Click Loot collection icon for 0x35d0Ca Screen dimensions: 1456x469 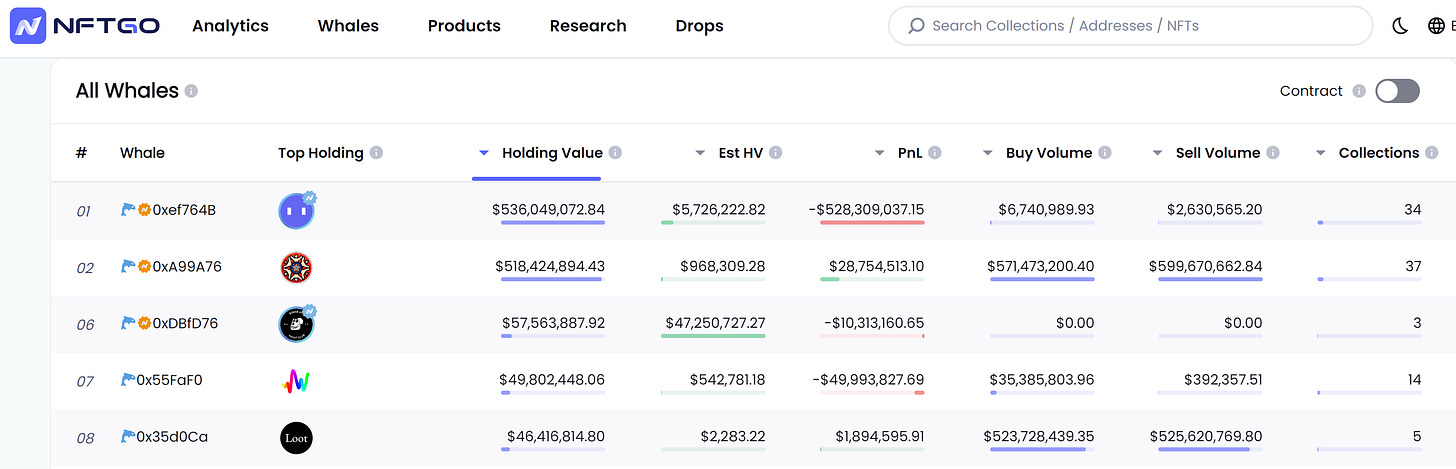coord(296,437)
